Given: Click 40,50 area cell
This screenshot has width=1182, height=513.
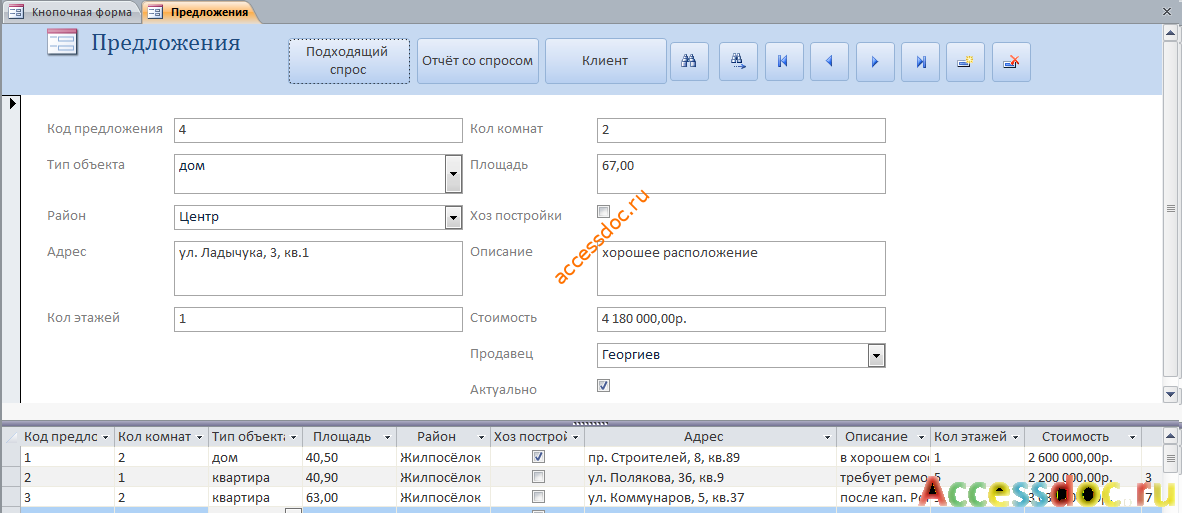Looking at the screenshot, I should (349, 457).
